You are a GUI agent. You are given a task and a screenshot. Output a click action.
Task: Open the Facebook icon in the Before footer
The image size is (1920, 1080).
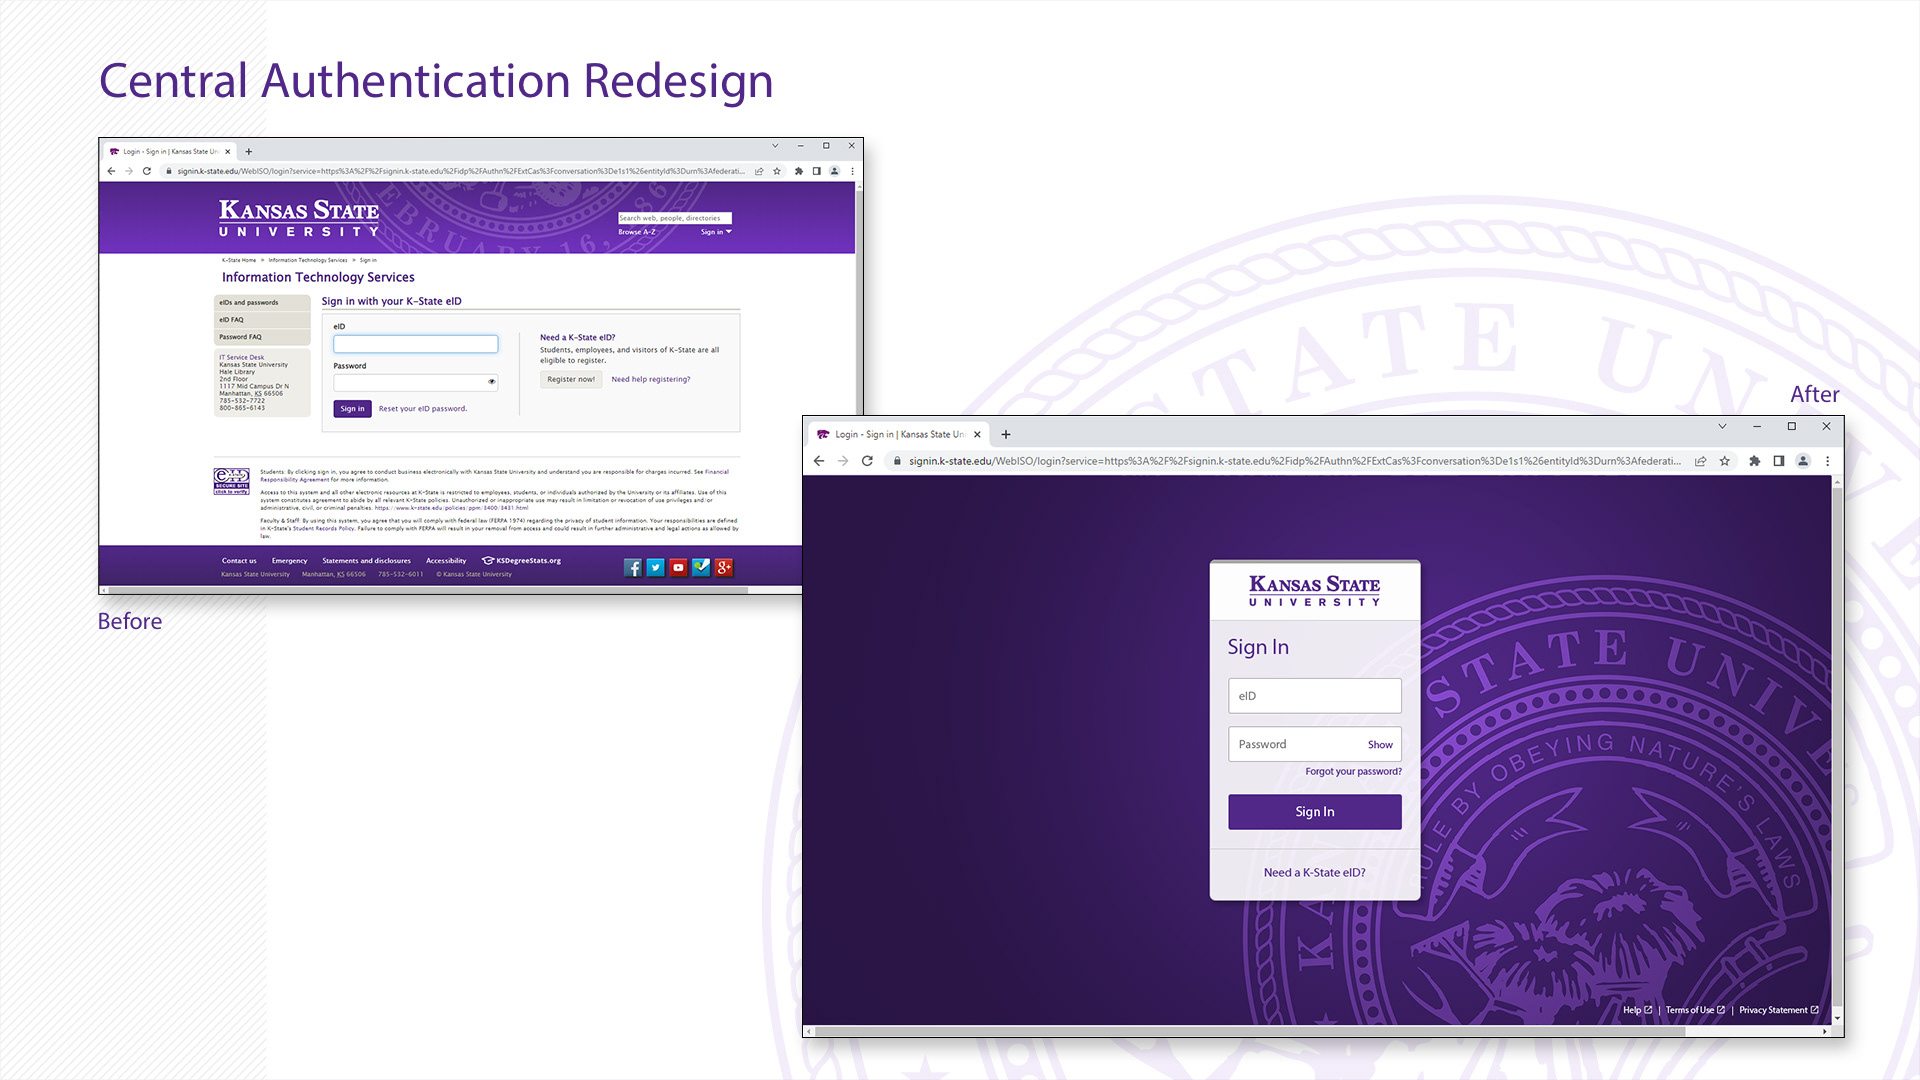coord(633,567)
